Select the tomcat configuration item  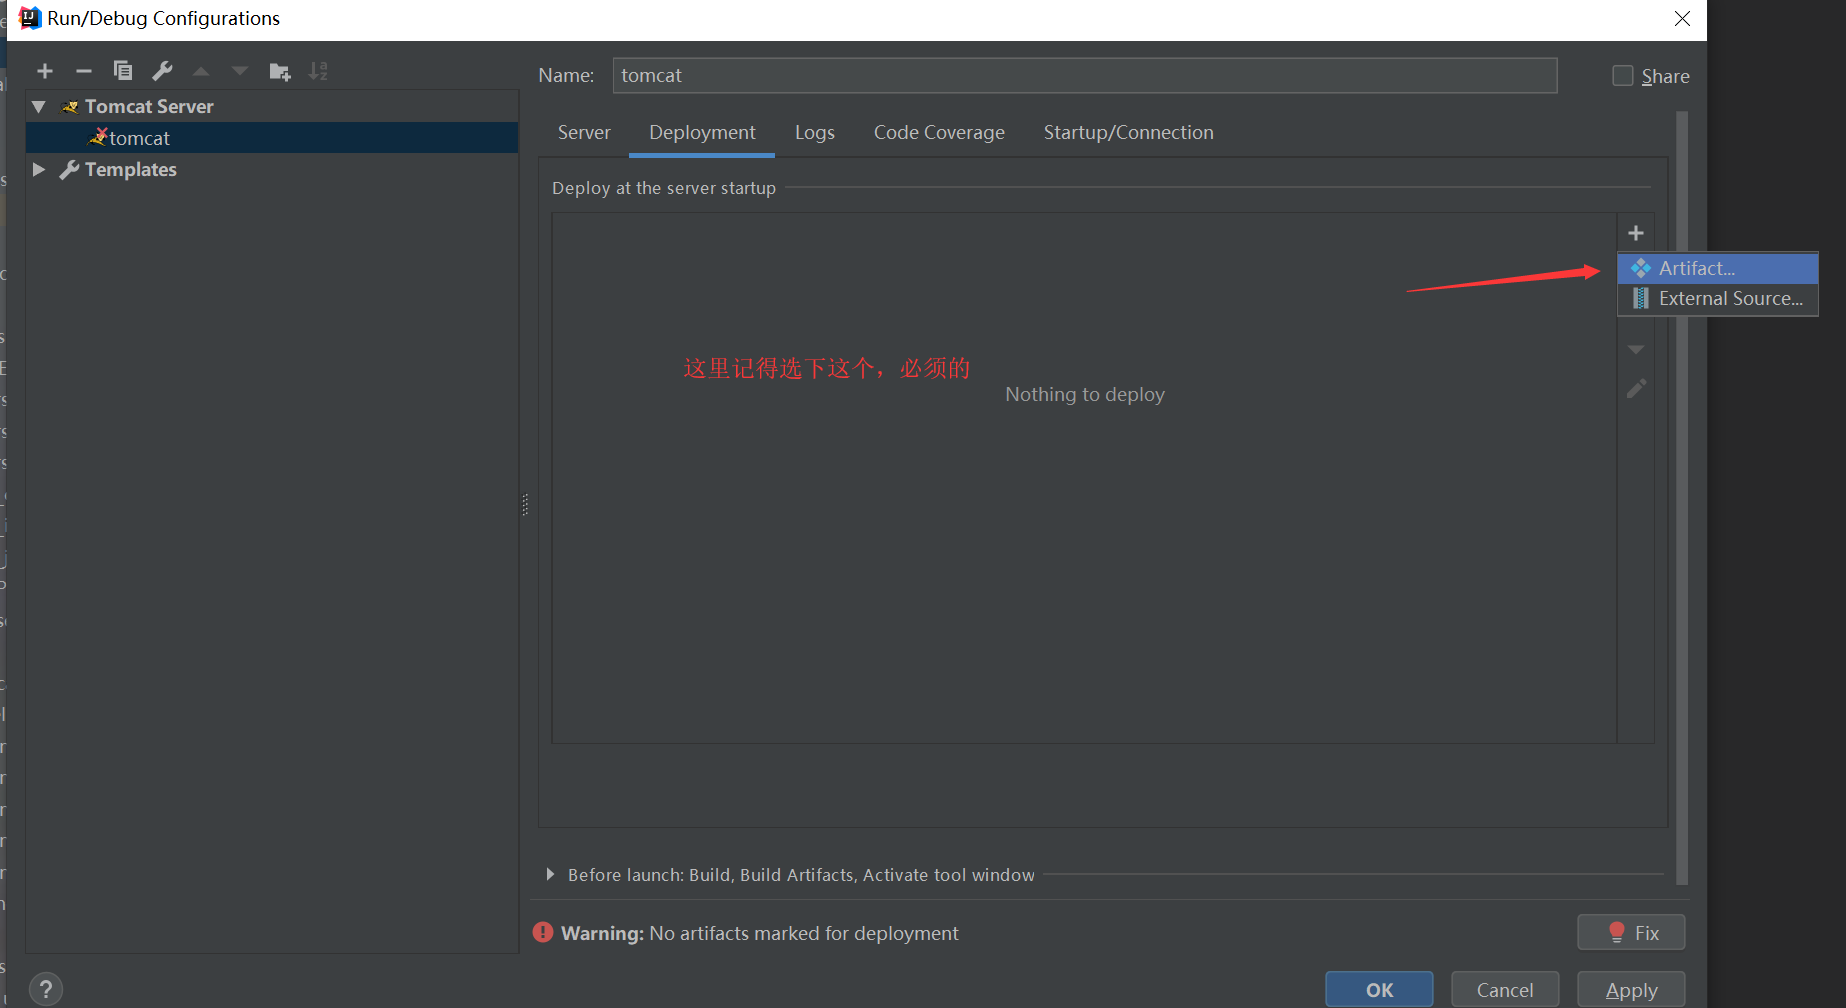tap(272, 138)
